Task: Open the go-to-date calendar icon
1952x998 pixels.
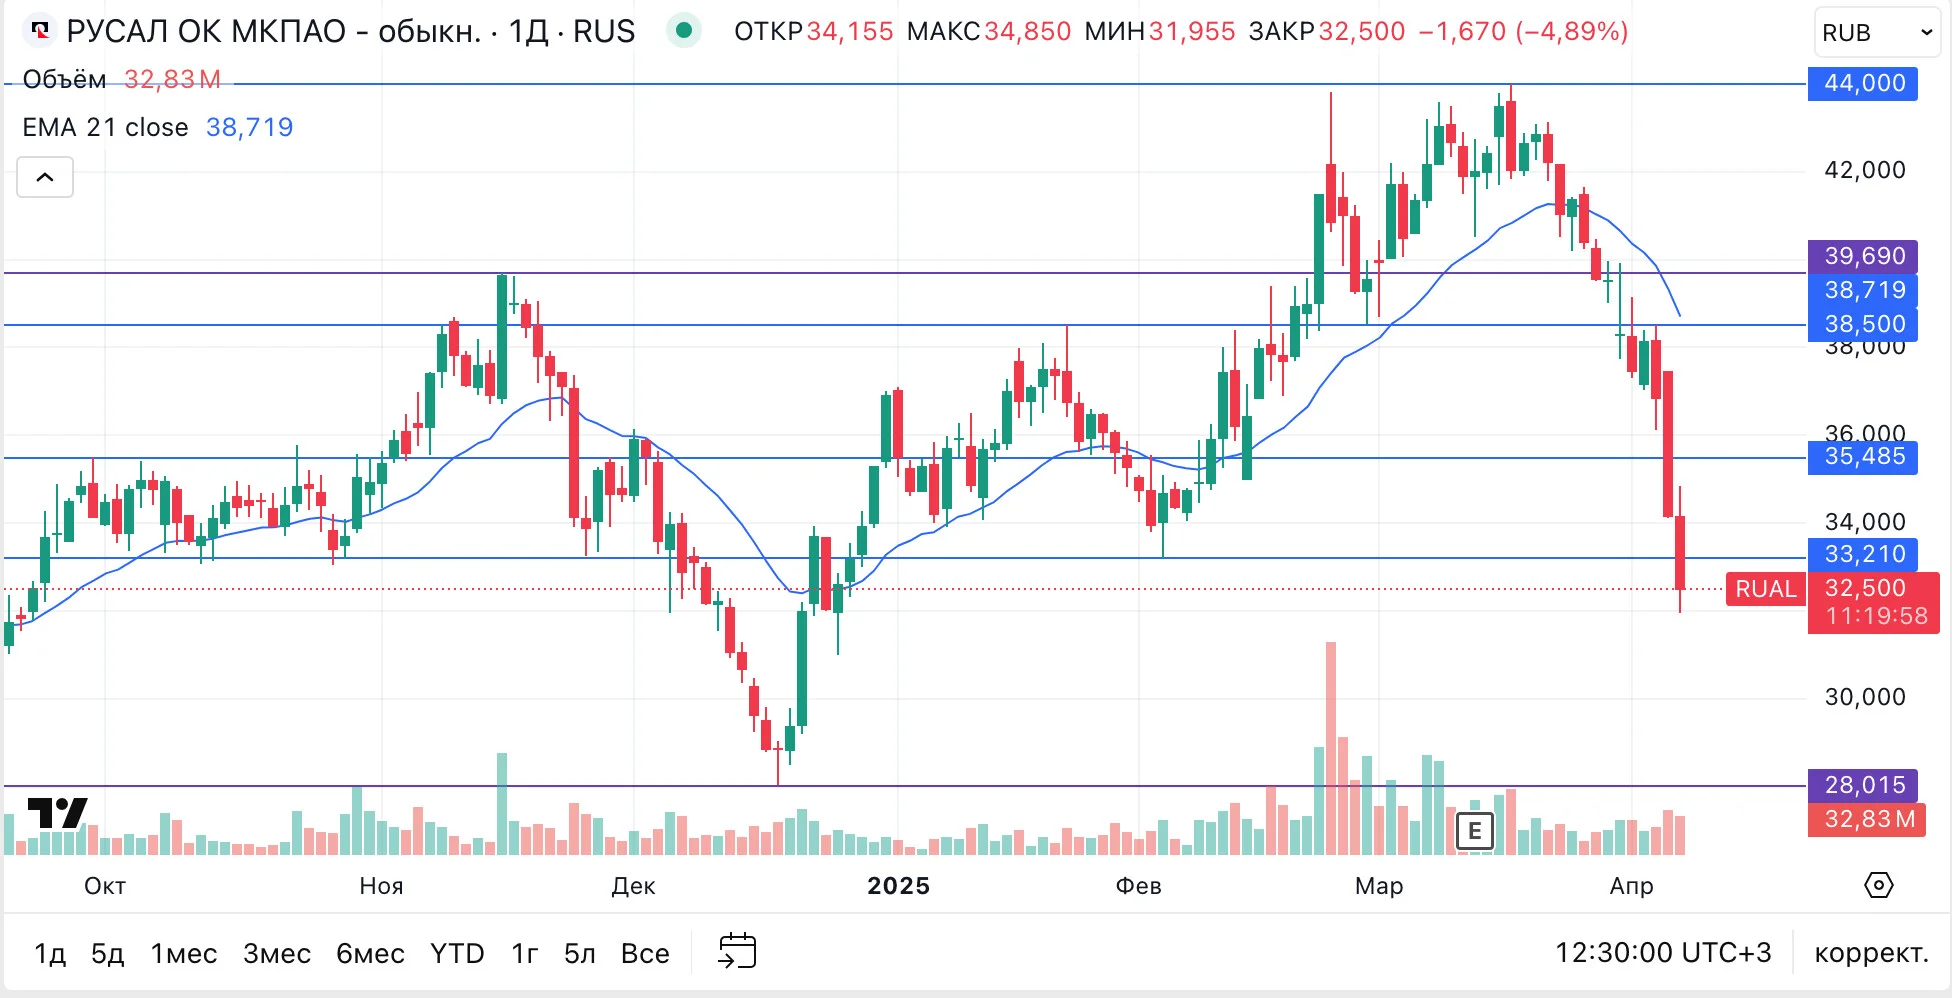Action: (x=738, y=952)
